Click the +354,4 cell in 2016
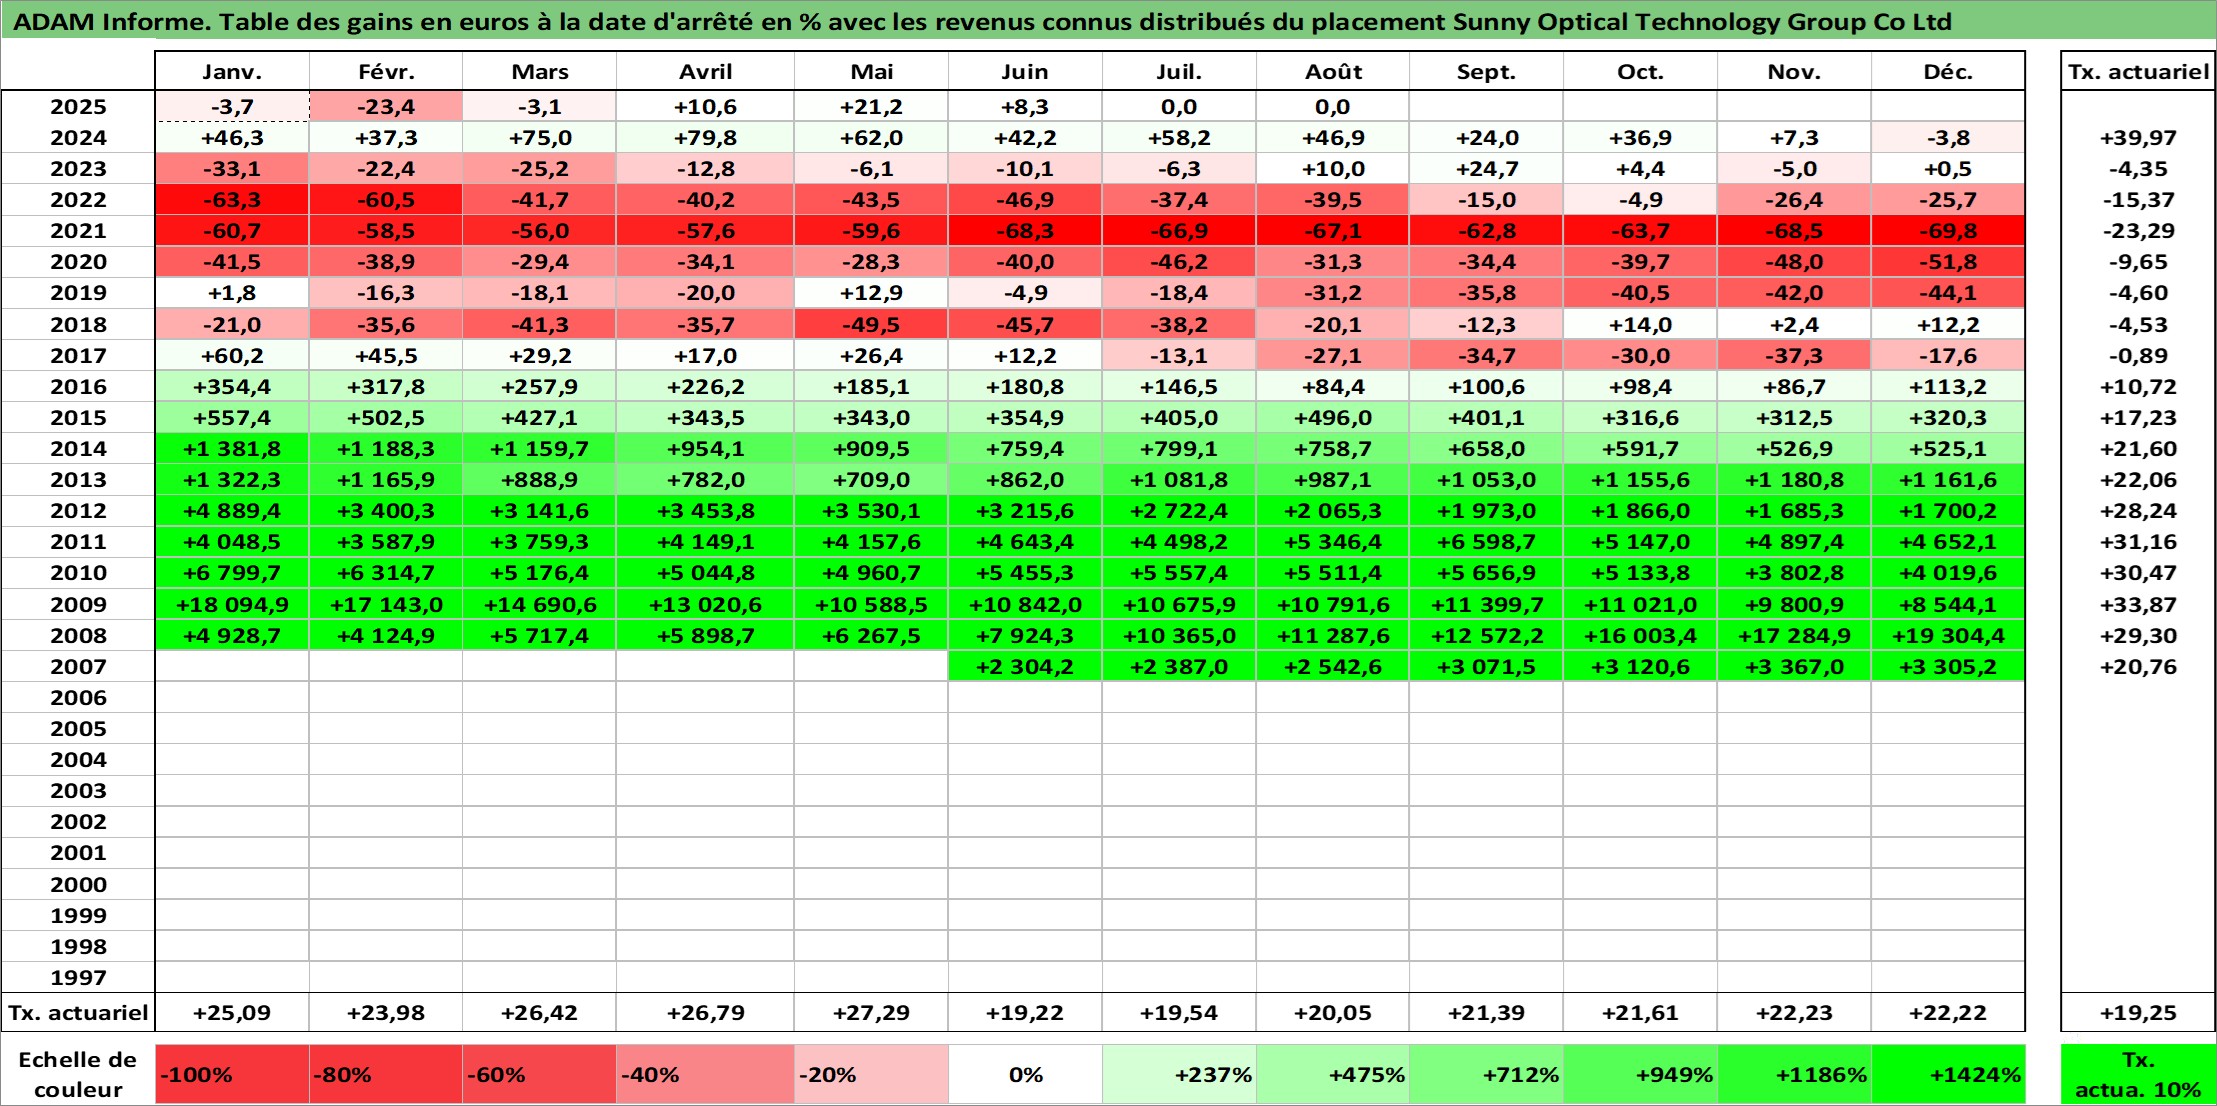 pyautogui.click(x=232, y=386)
